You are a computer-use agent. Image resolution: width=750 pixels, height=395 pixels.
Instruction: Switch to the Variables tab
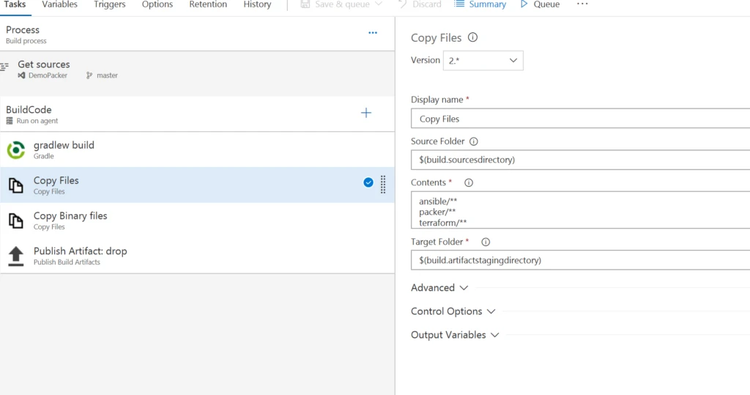(59, 4)
